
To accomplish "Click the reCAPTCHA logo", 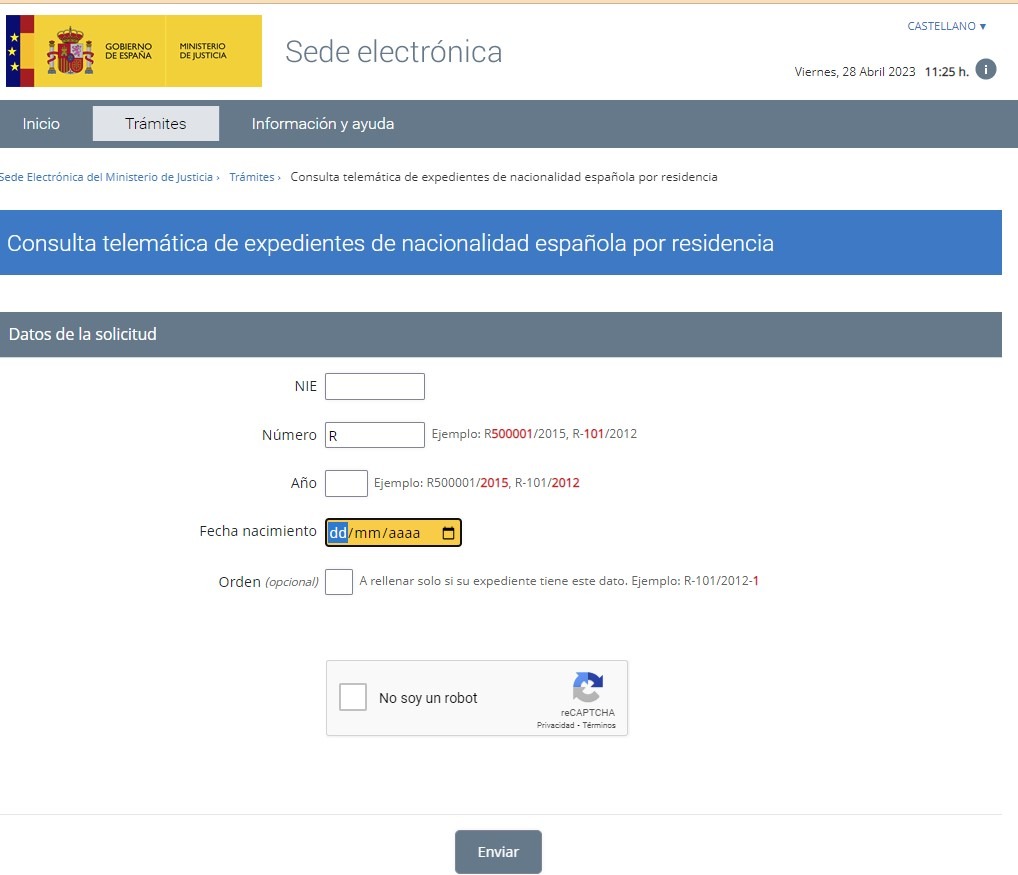I will click(588, 687).
